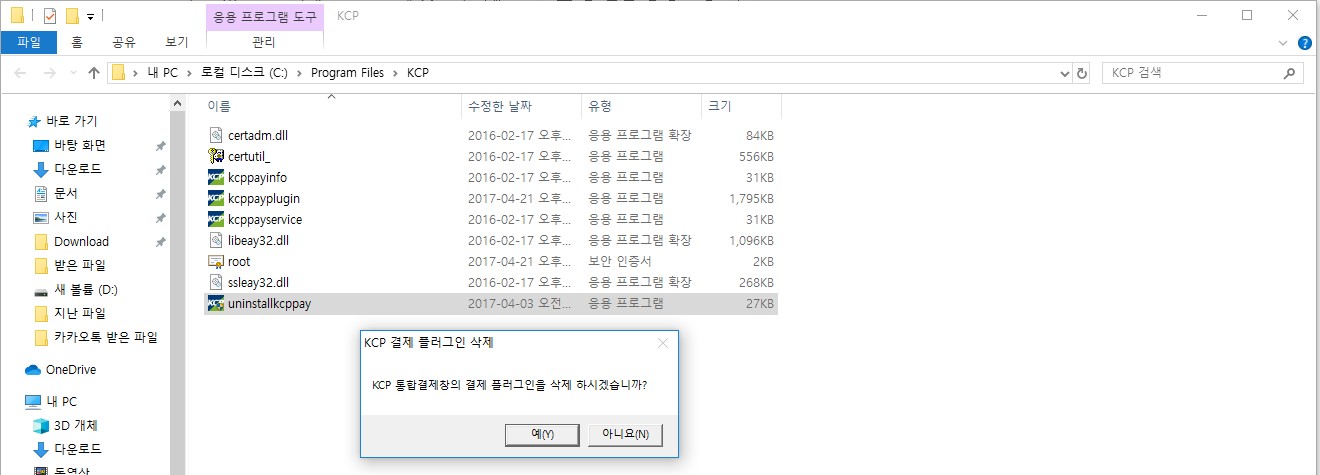1320x475 pixels.
Task: Open the 지난 파일 folder in sidebar
Action: point(80,313)
